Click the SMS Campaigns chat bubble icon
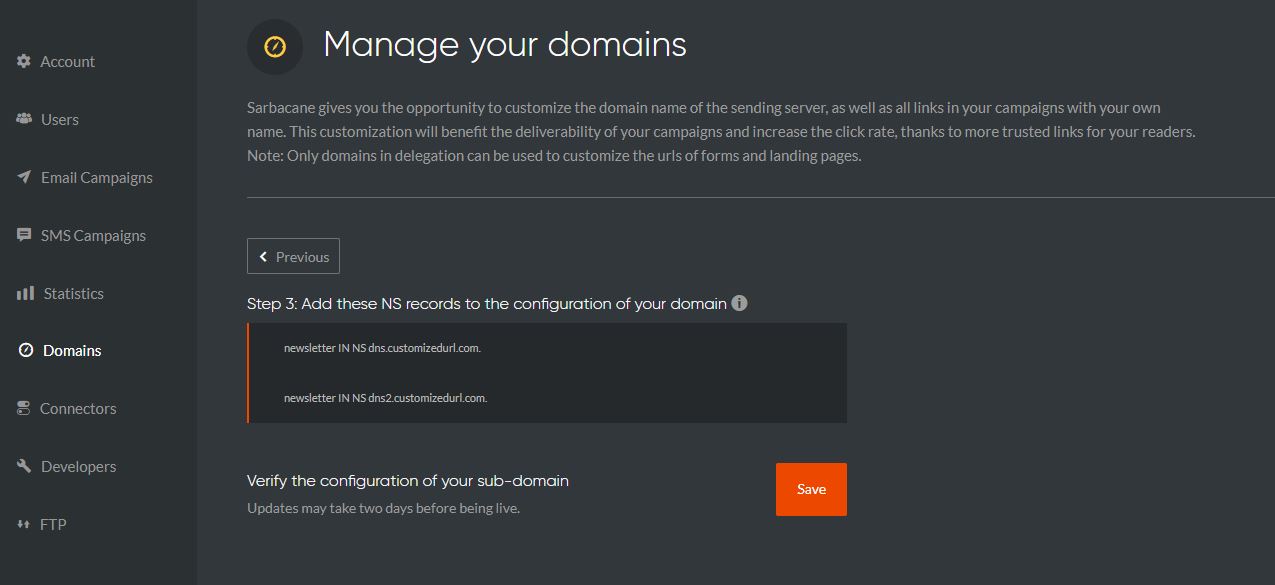The height and width of the screenshot is (585, 1275). [x=24, y=235]
